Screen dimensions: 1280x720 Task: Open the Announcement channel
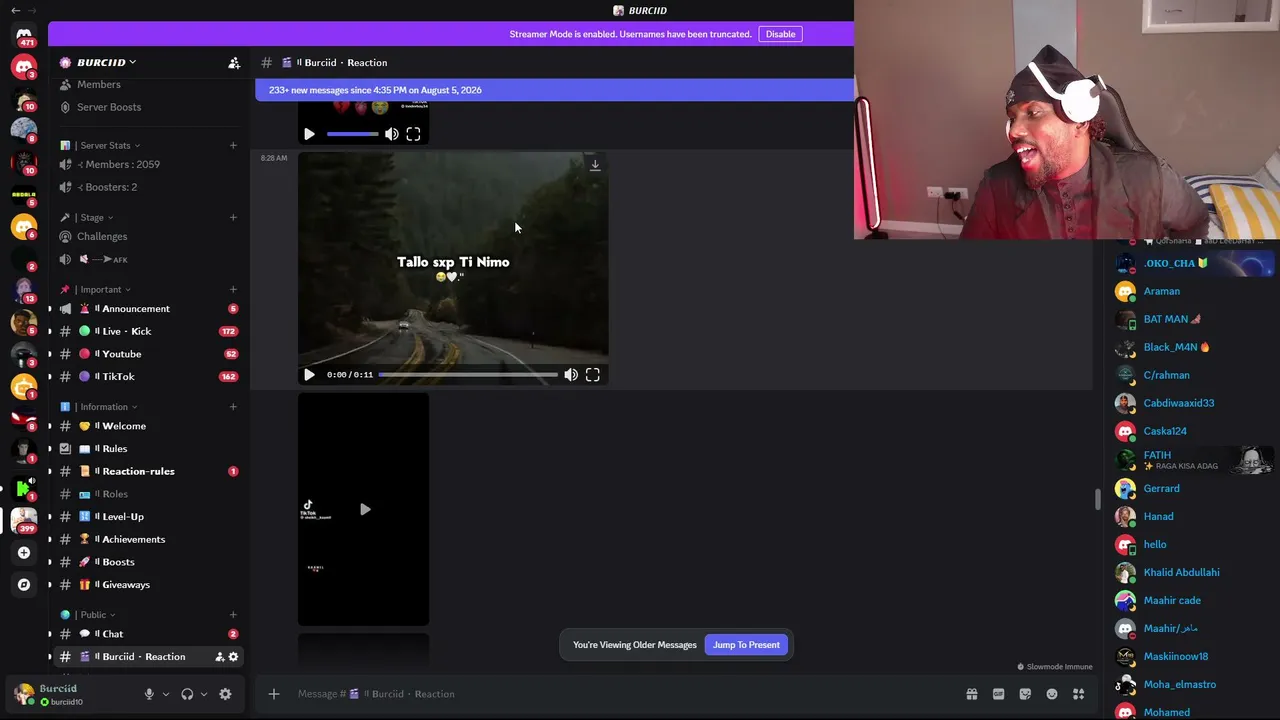coord(148,309)
